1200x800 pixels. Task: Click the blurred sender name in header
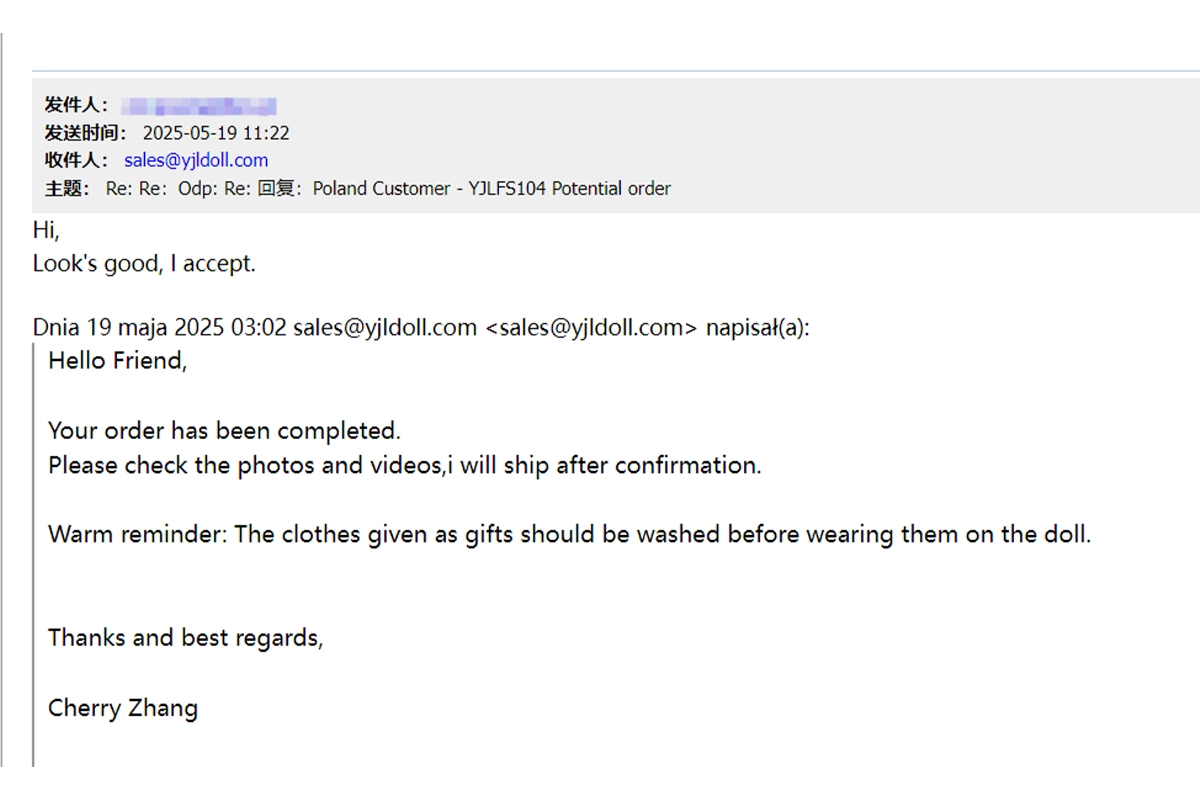(199, 105)
